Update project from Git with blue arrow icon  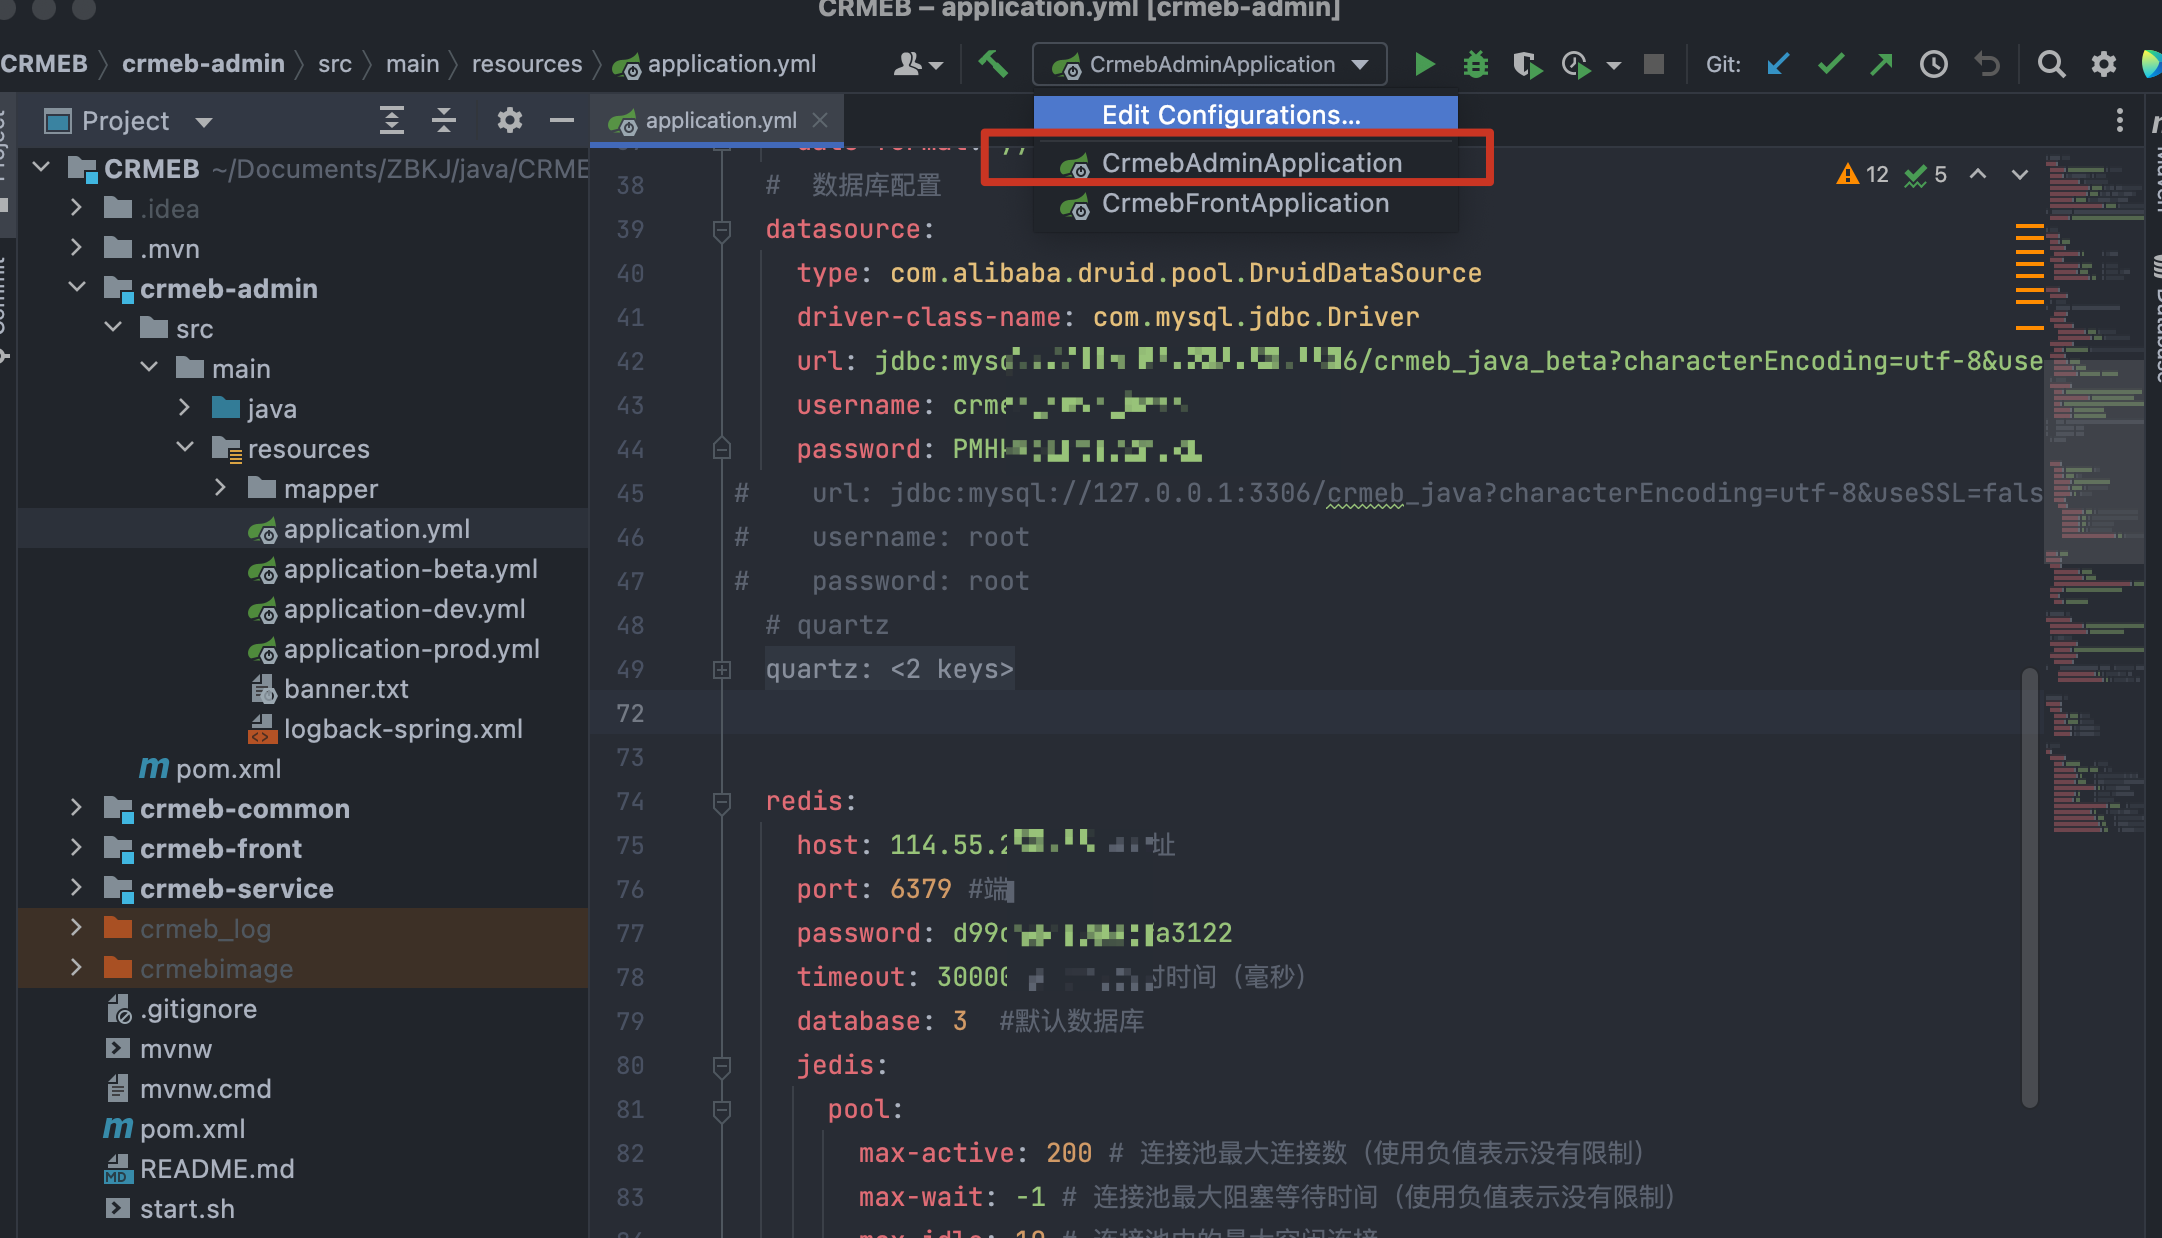tap(1778, 63)
